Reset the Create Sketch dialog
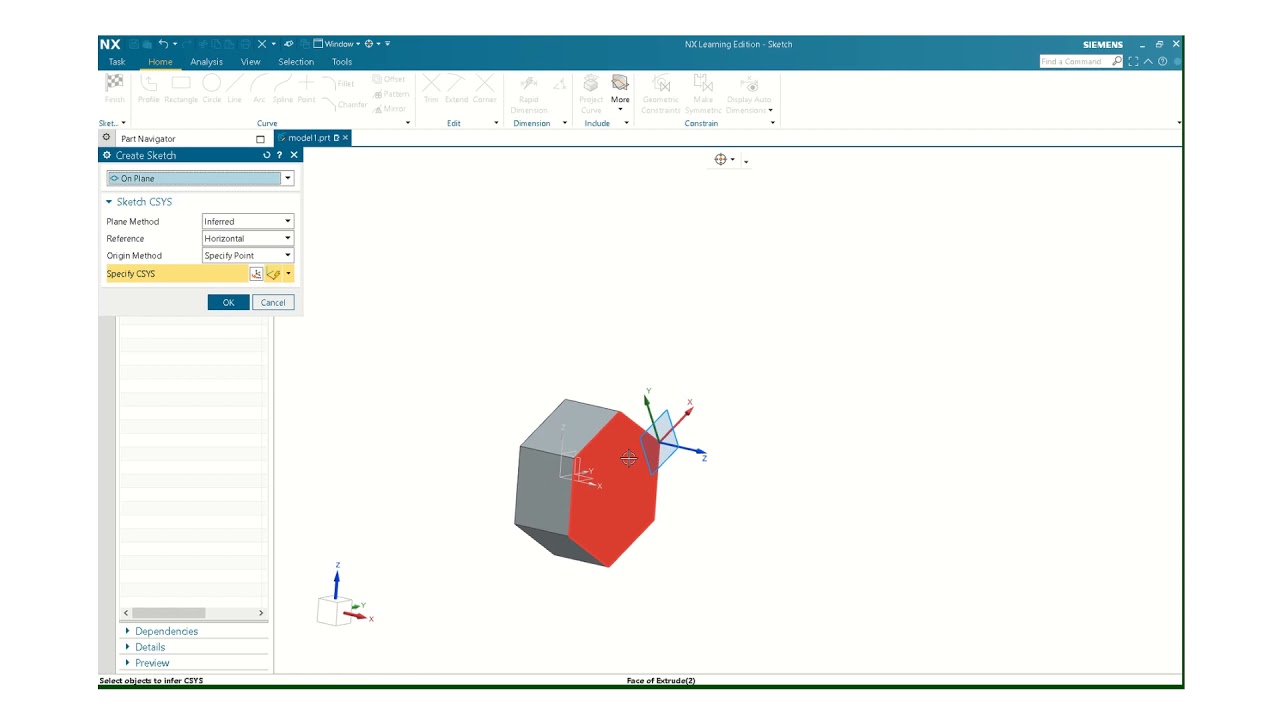1280x720 pixels. [x=267, y=155]
